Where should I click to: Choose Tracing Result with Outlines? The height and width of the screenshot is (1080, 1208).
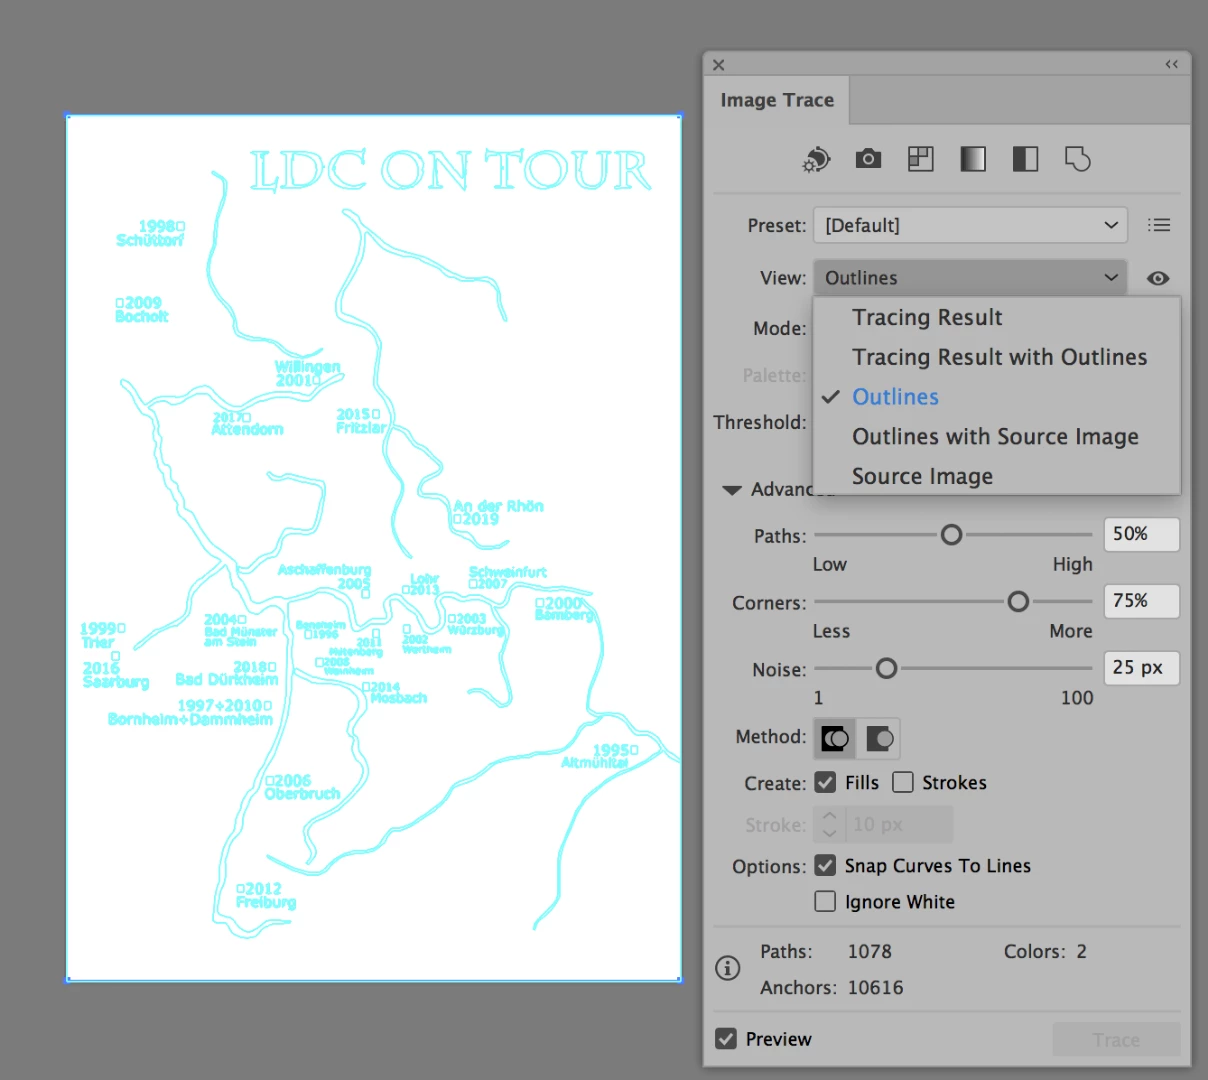pyautogui.click(x=999, y=357)
